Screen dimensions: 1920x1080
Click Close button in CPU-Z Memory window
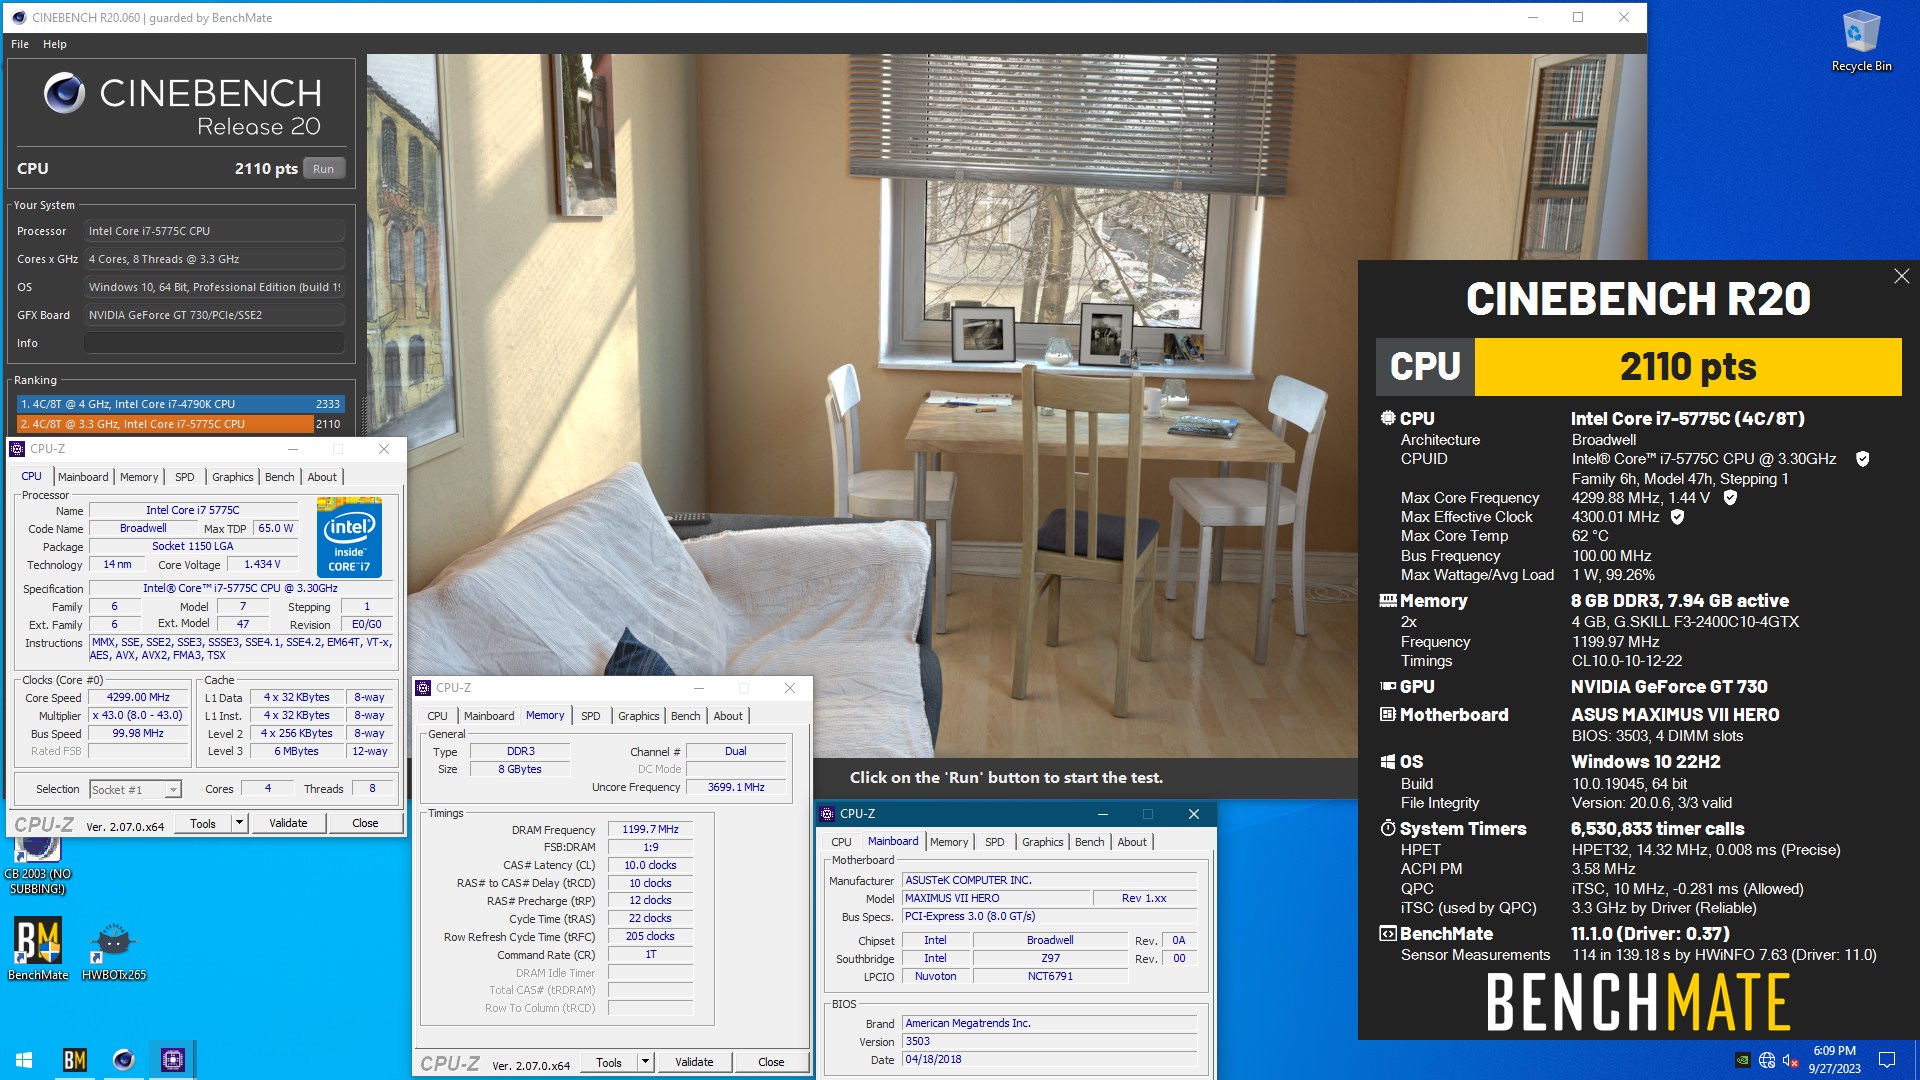771,1062
